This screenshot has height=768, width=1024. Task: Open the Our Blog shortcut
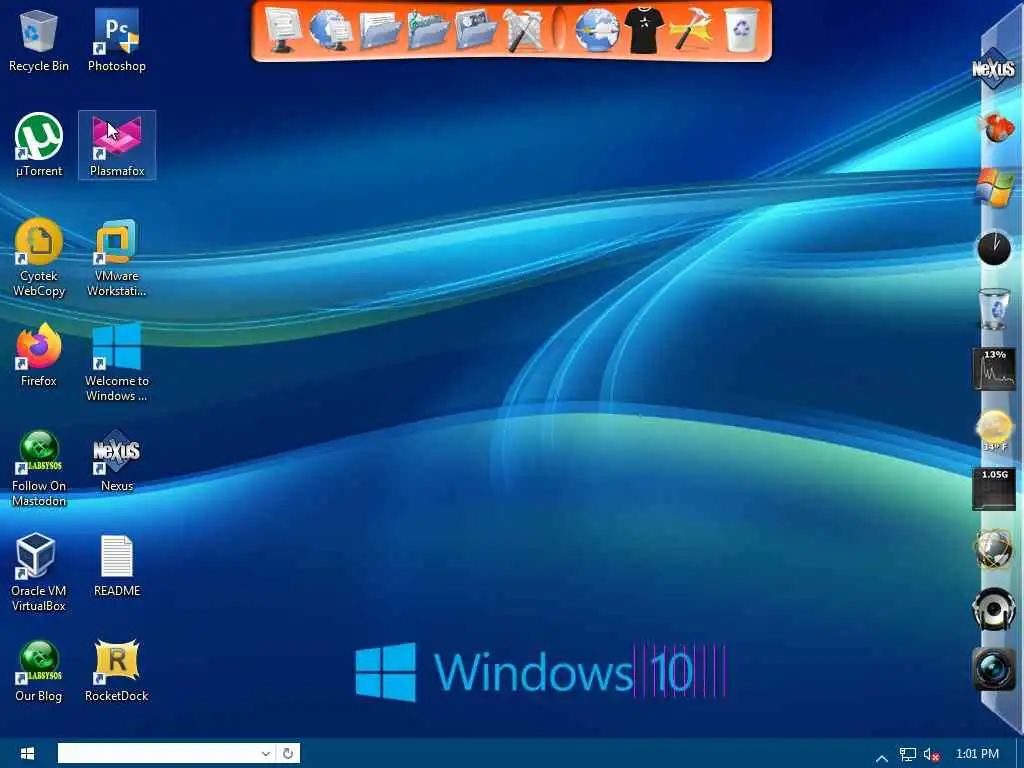(39, 671)
